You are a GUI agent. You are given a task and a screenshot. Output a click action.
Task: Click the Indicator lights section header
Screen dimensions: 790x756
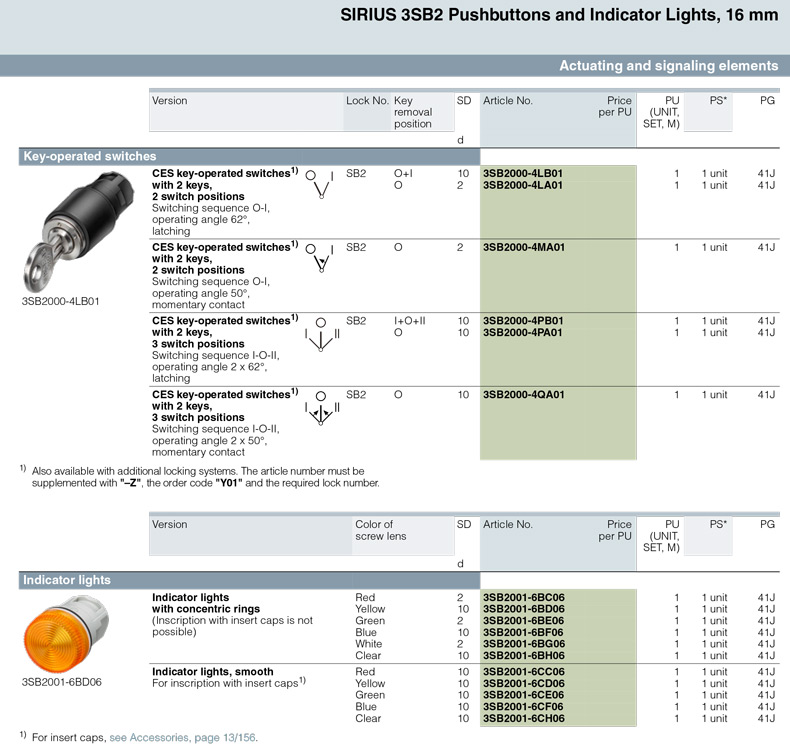pyautogui.click(x=66, y=580)
